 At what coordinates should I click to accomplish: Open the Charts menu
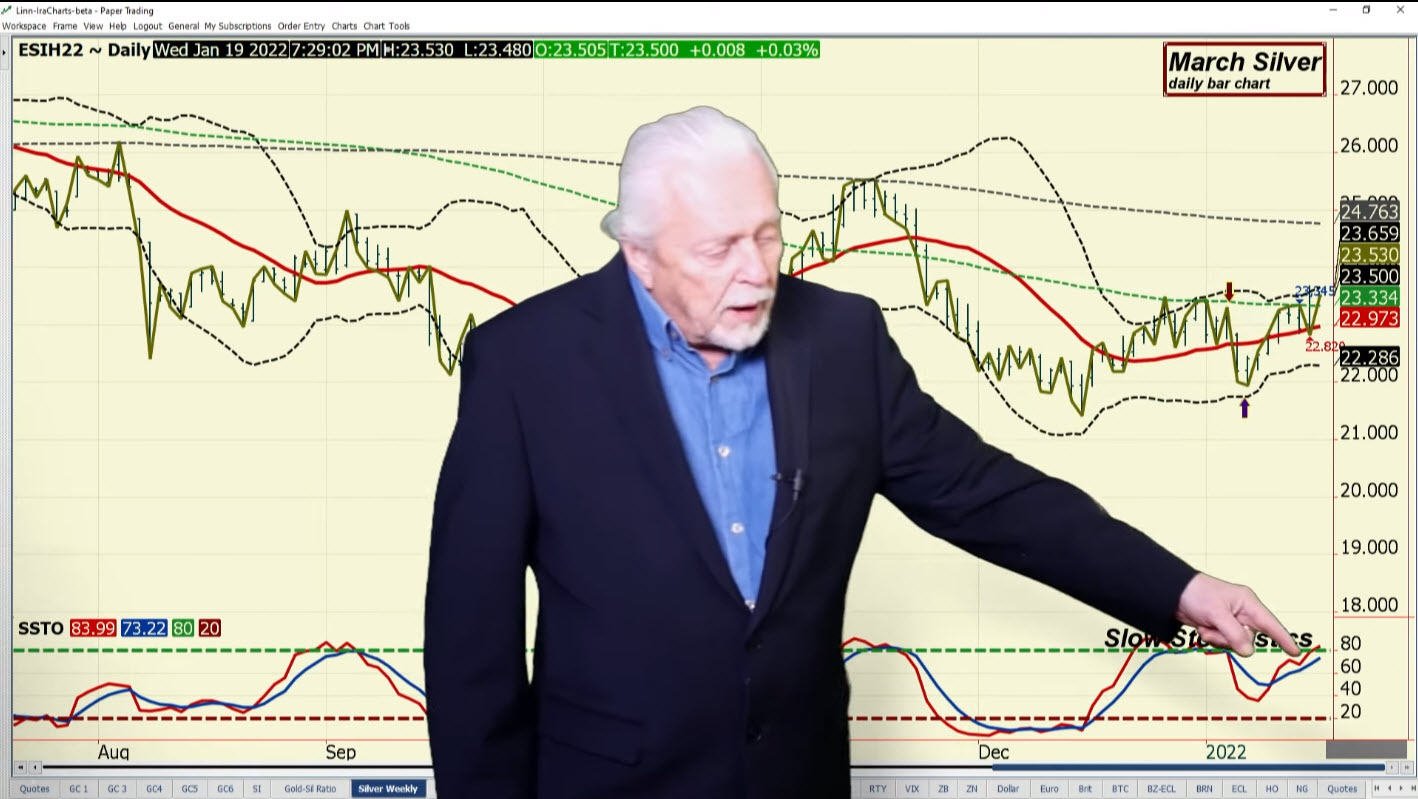[344, 26]
